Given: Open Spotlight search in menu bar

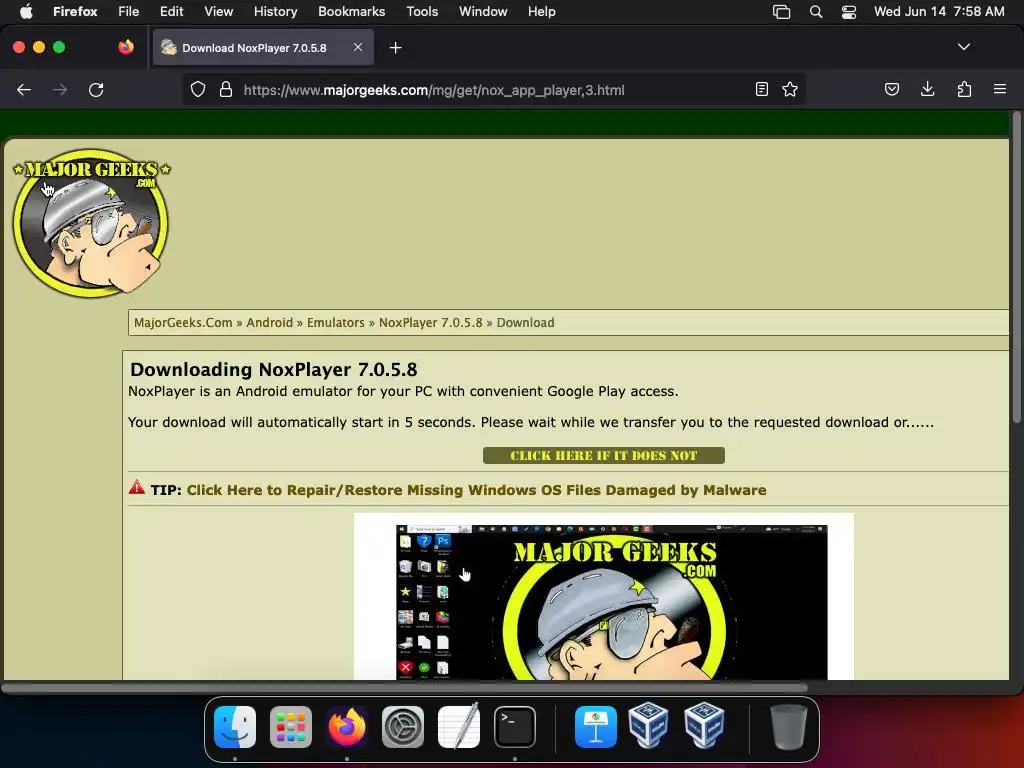Looking at the screenshot, I should pyautogui.click(x=816, y=12).
